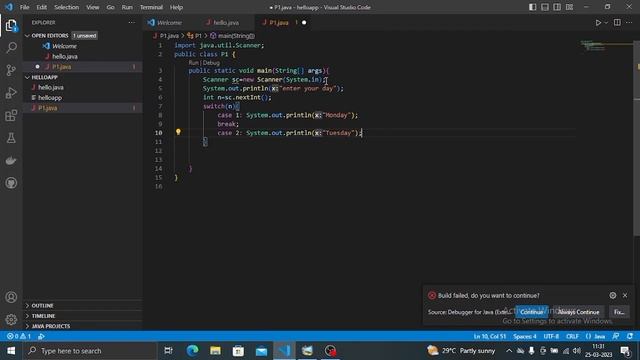Open the Testing flask view
The image size is (640, 360).
coord(11,138)
